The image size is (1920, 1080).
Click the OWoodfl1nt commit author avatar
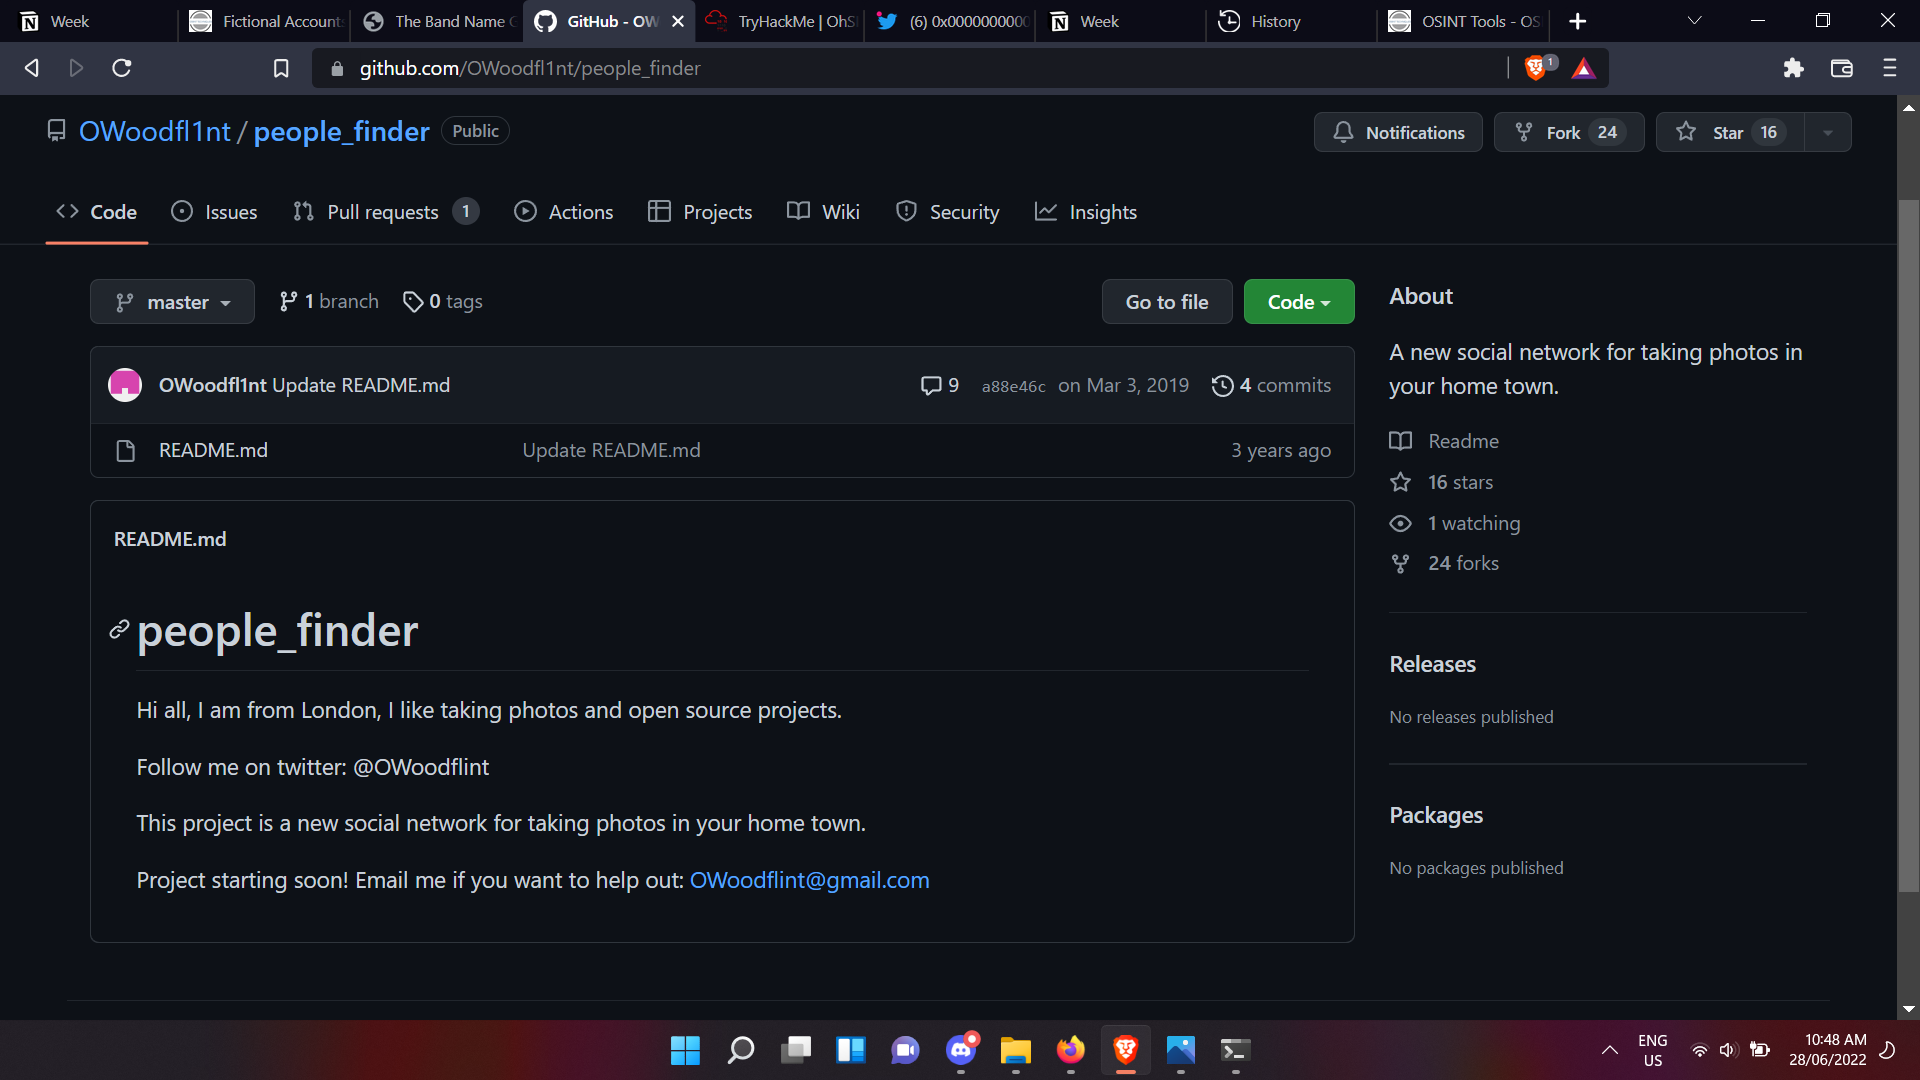pos(125,385)
